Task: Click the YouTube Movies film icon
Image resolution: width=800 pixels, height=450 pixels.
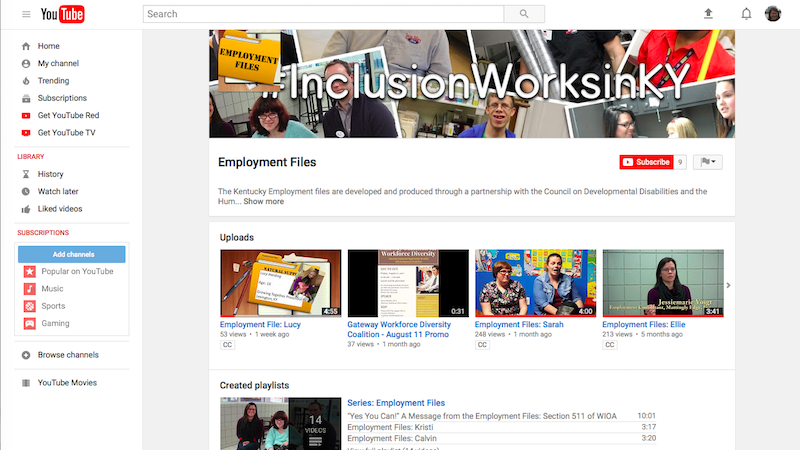Action: point(26,383)
